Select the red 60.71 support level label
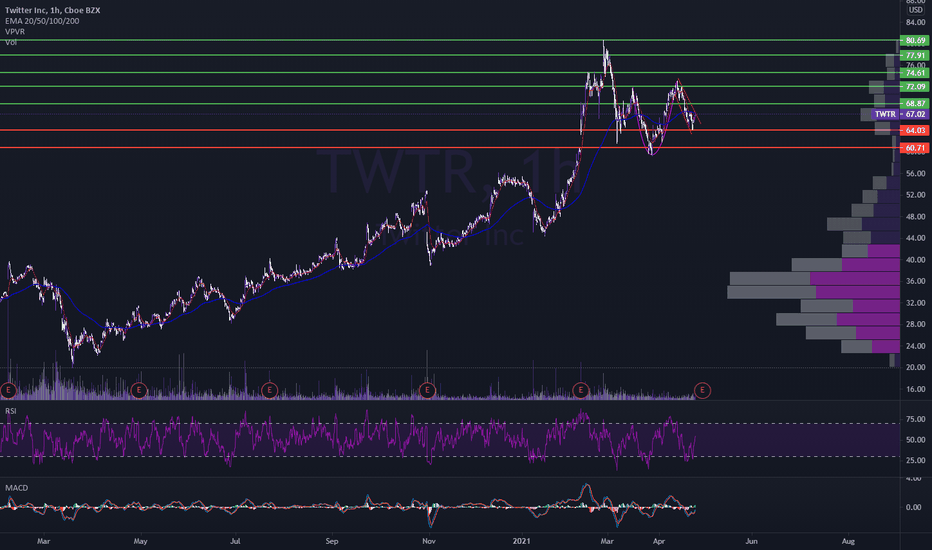 915,147
